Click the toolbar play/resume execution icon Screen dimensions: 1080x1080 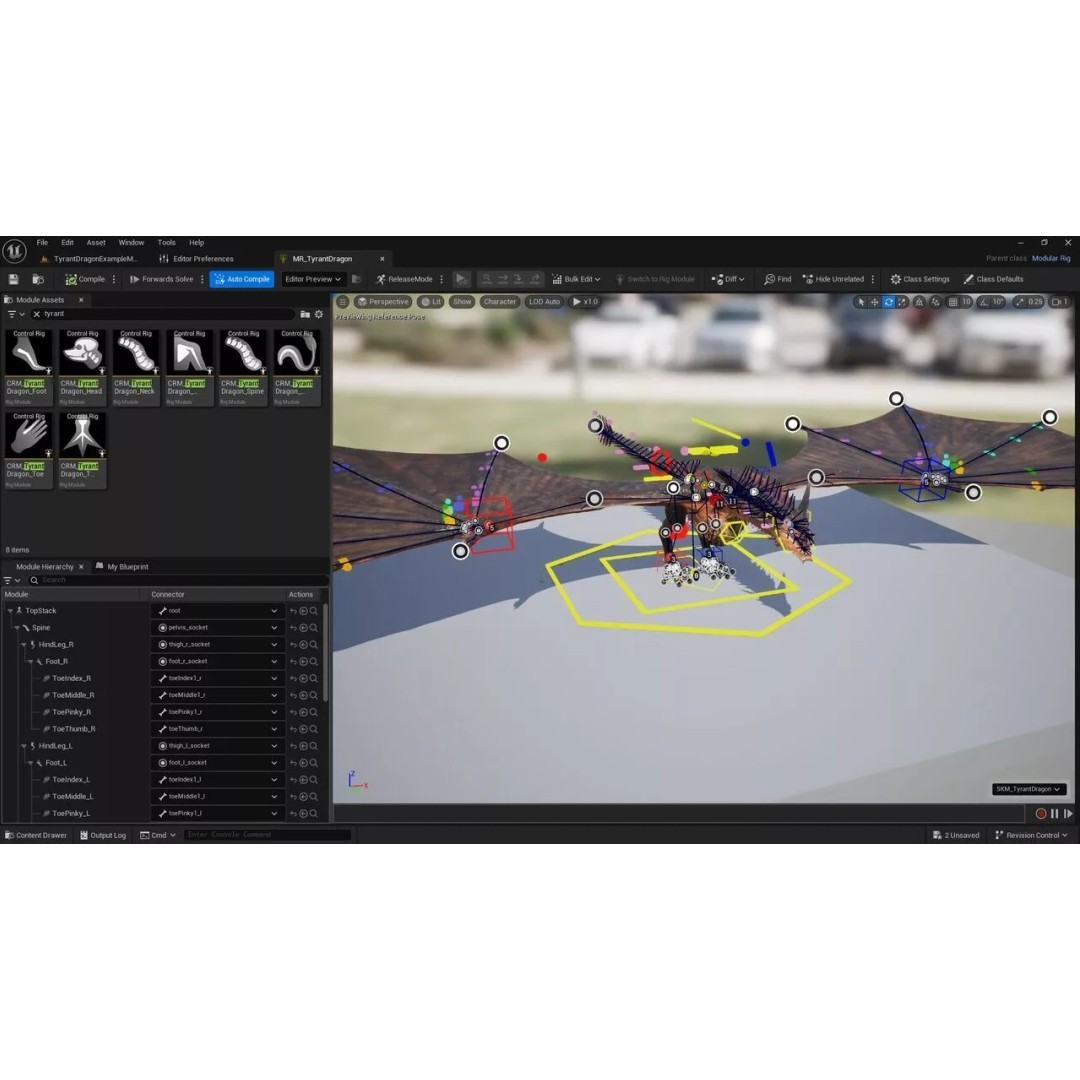pyautogui.click(x=461, y=279)
